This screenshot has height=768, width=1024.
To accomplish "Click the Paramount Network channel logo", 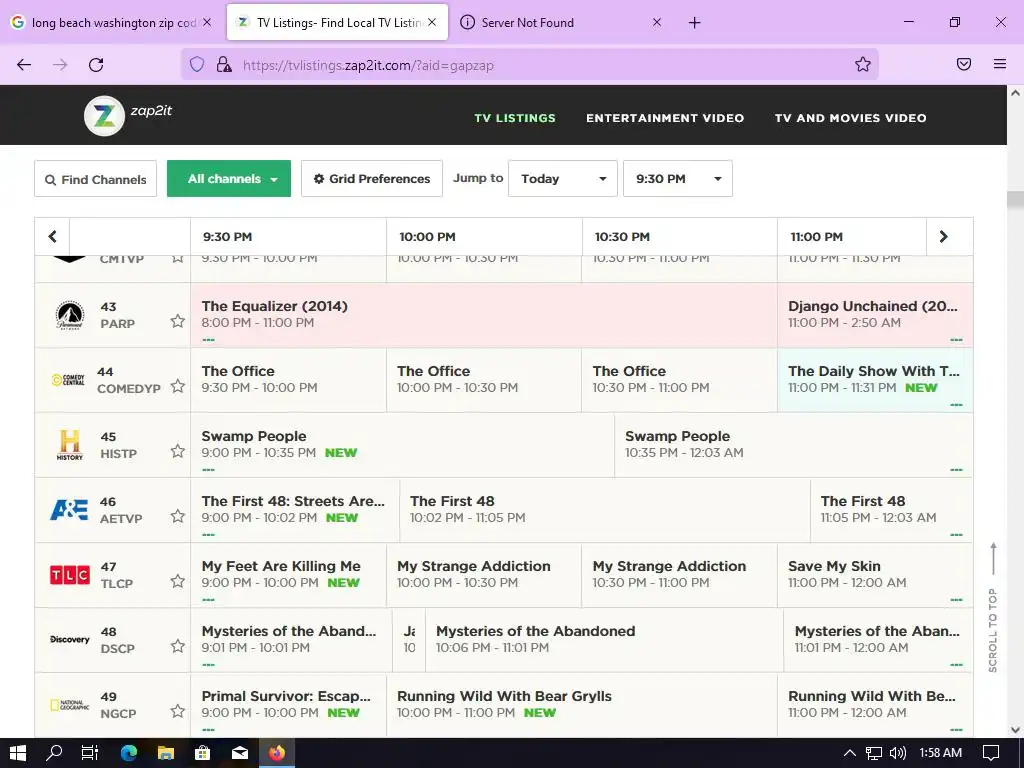I will [70, 315].
